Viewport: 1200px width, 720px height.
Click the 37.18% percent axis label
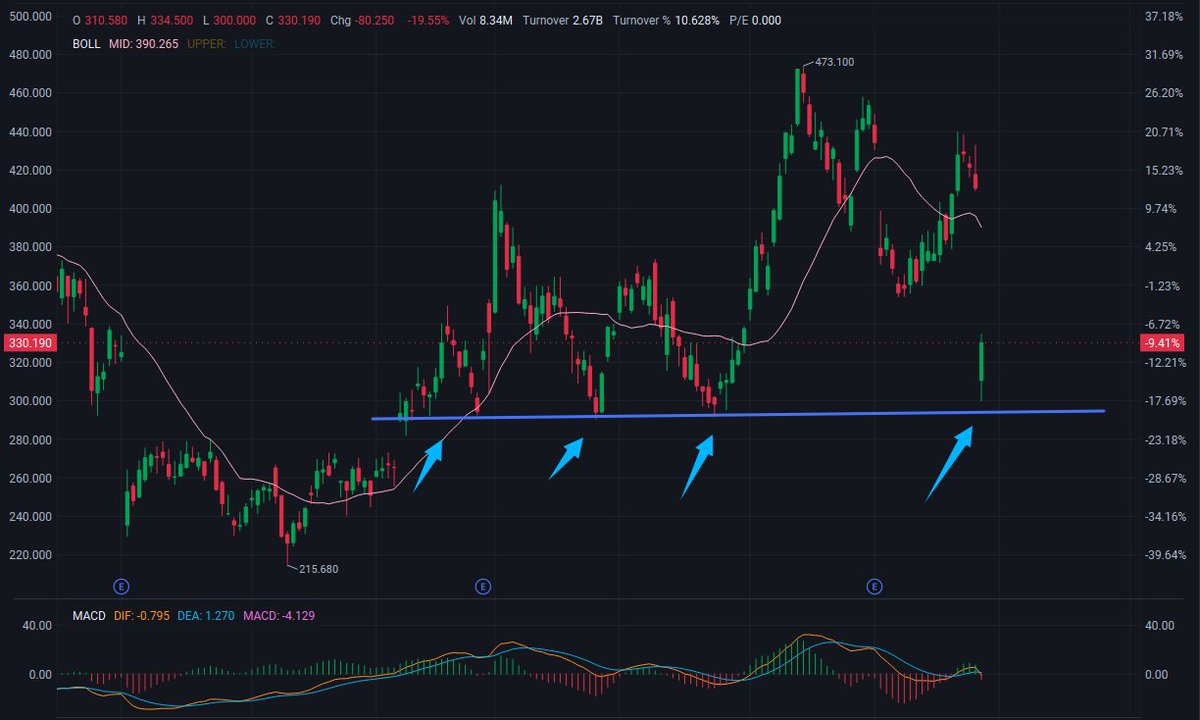click(x=1165, y=17)
